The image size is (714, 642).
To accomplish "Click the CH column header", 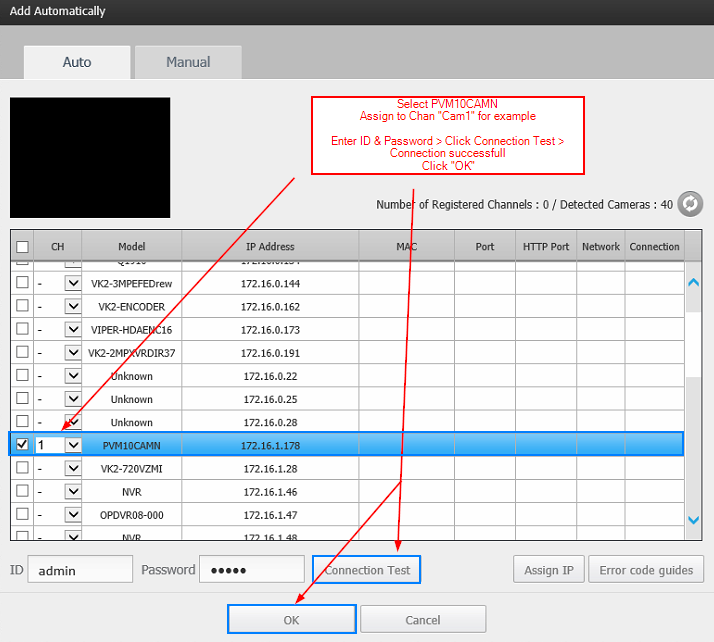I will (57, 246).
